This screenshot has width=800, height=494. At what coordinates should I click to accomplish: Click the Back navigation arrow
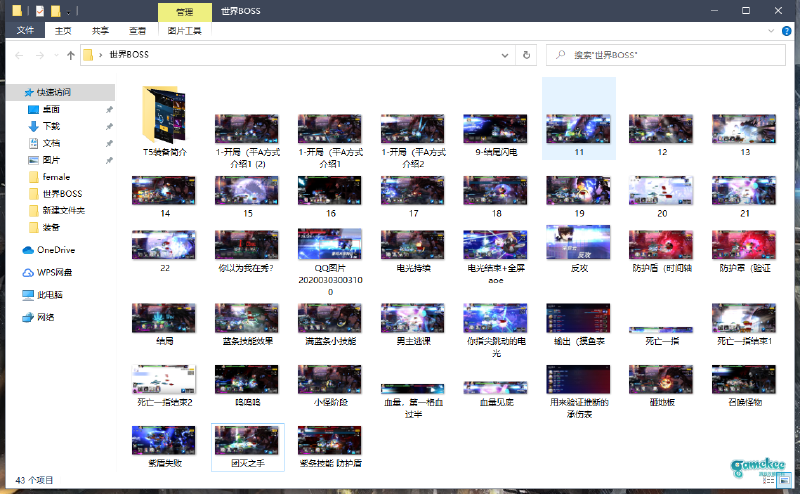[19, 55]
